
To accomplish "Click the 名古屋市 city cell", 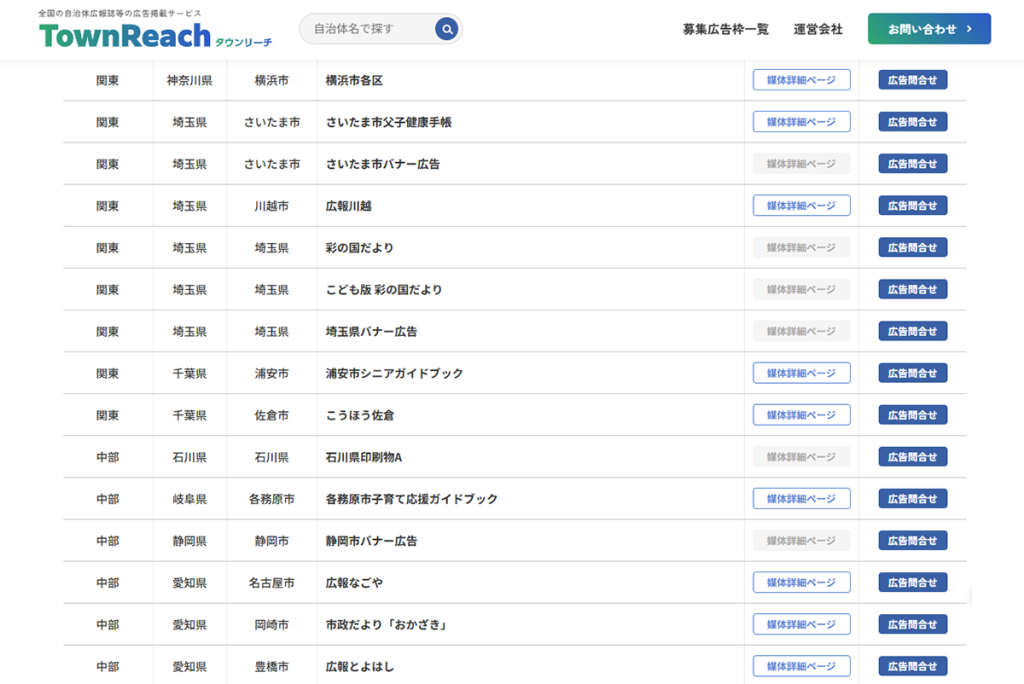I will tap(272, 583).
